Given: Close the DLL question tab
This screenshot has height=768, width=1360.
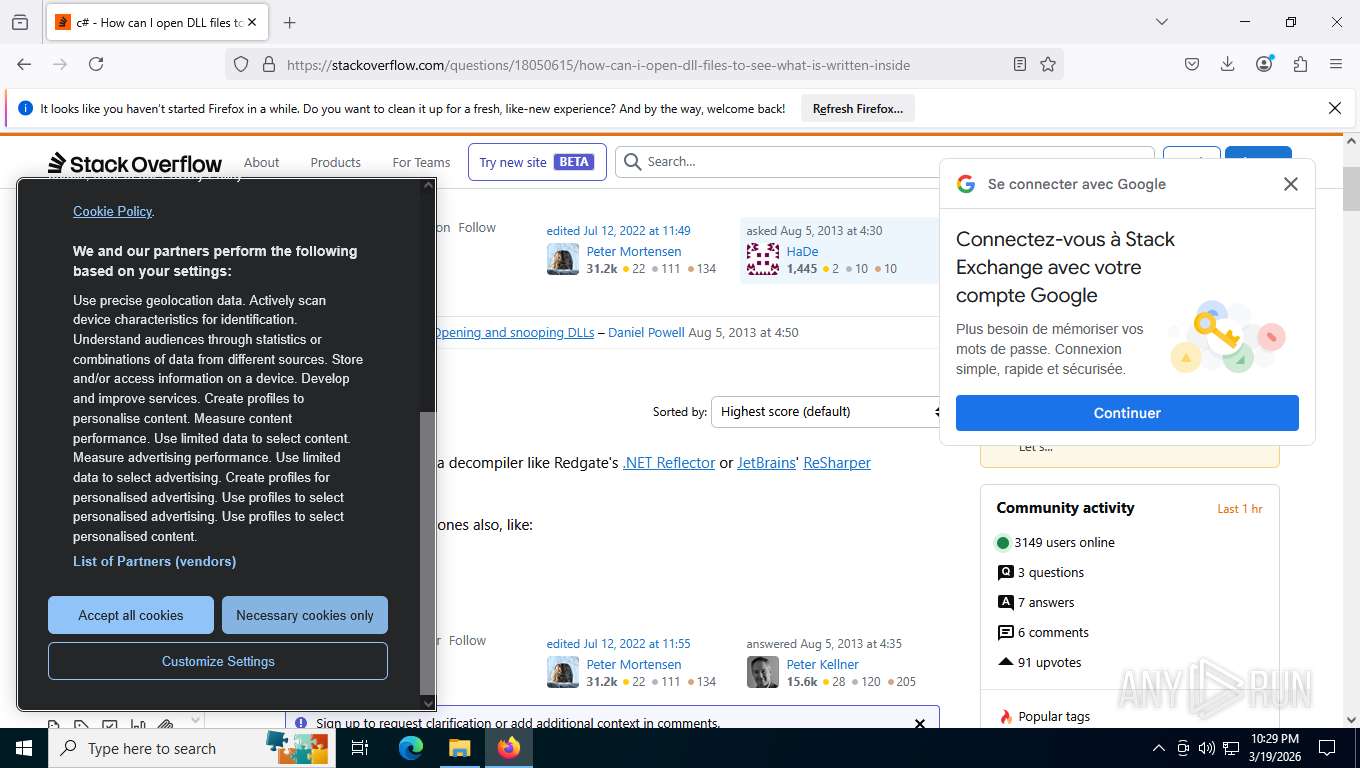Looking at the screenshot, I should click(252, 22).
